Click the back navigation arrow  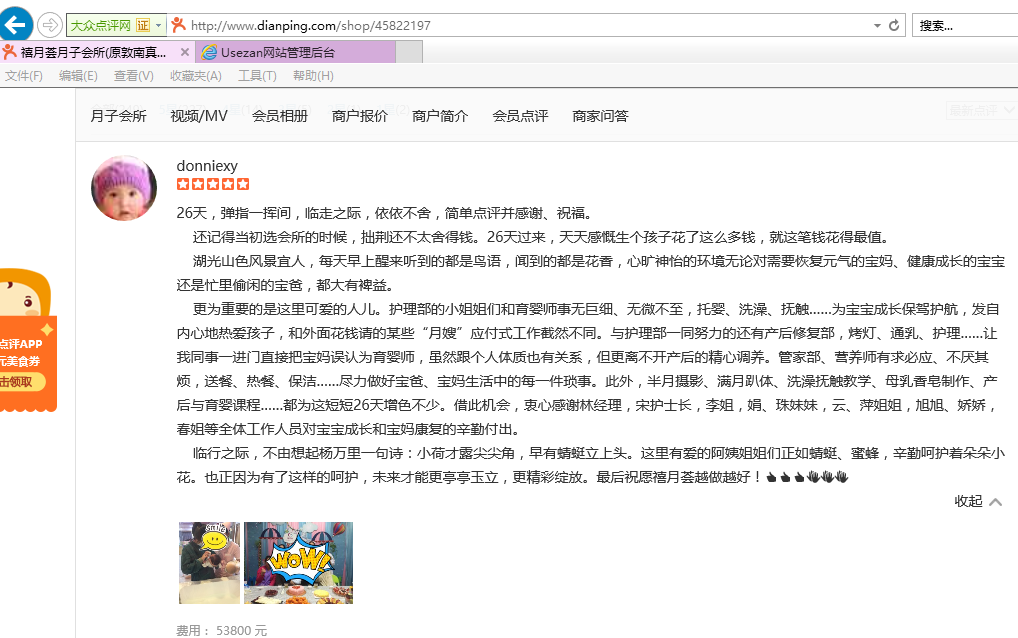(15, 23)
